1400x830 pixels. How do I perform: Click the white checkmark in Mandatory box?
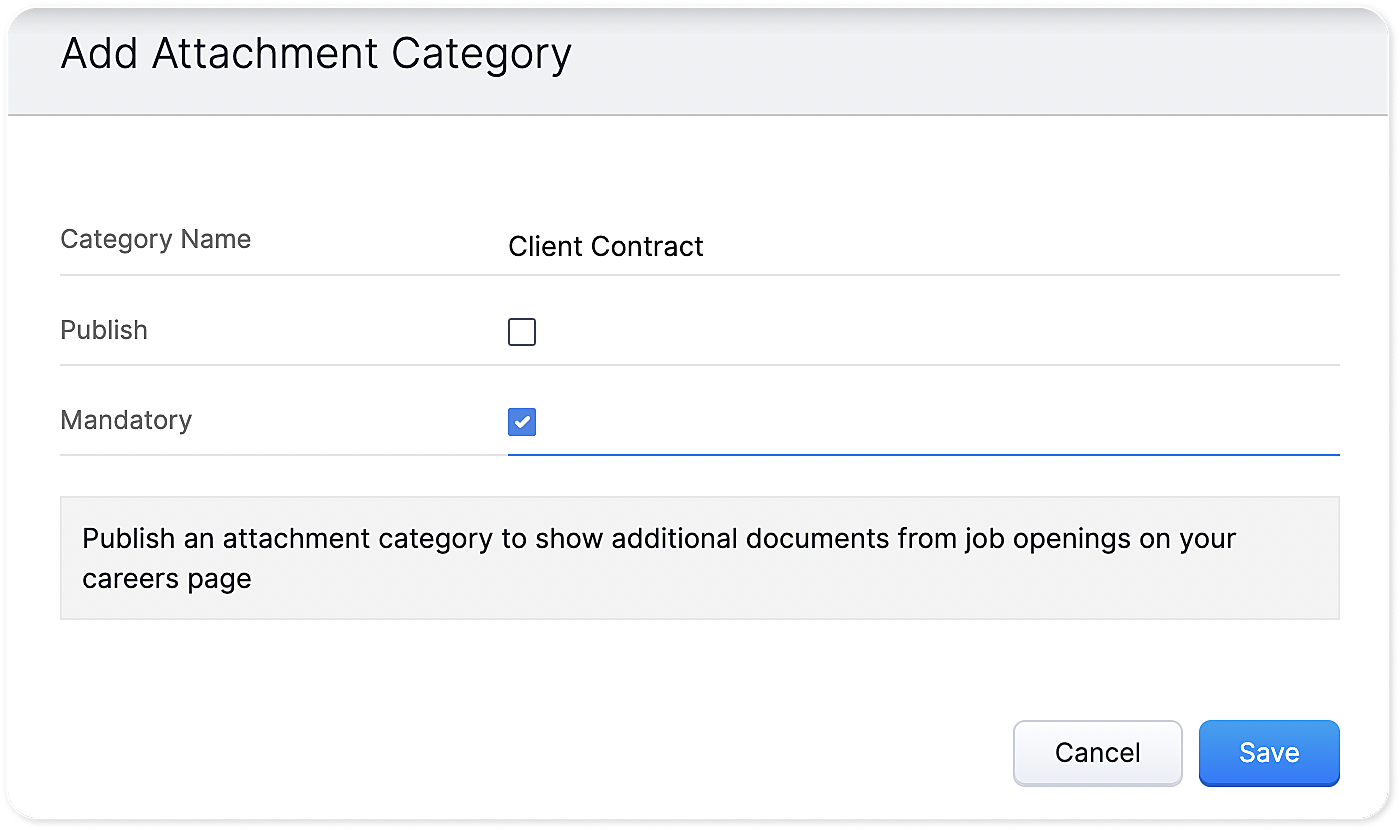pos(522,422)
